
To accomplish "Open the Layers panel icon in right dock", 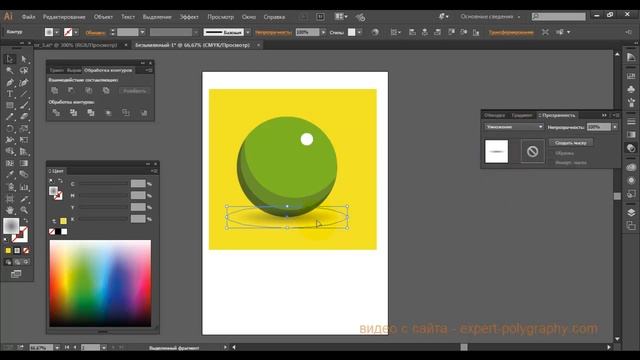I will [x=631, y=212].
